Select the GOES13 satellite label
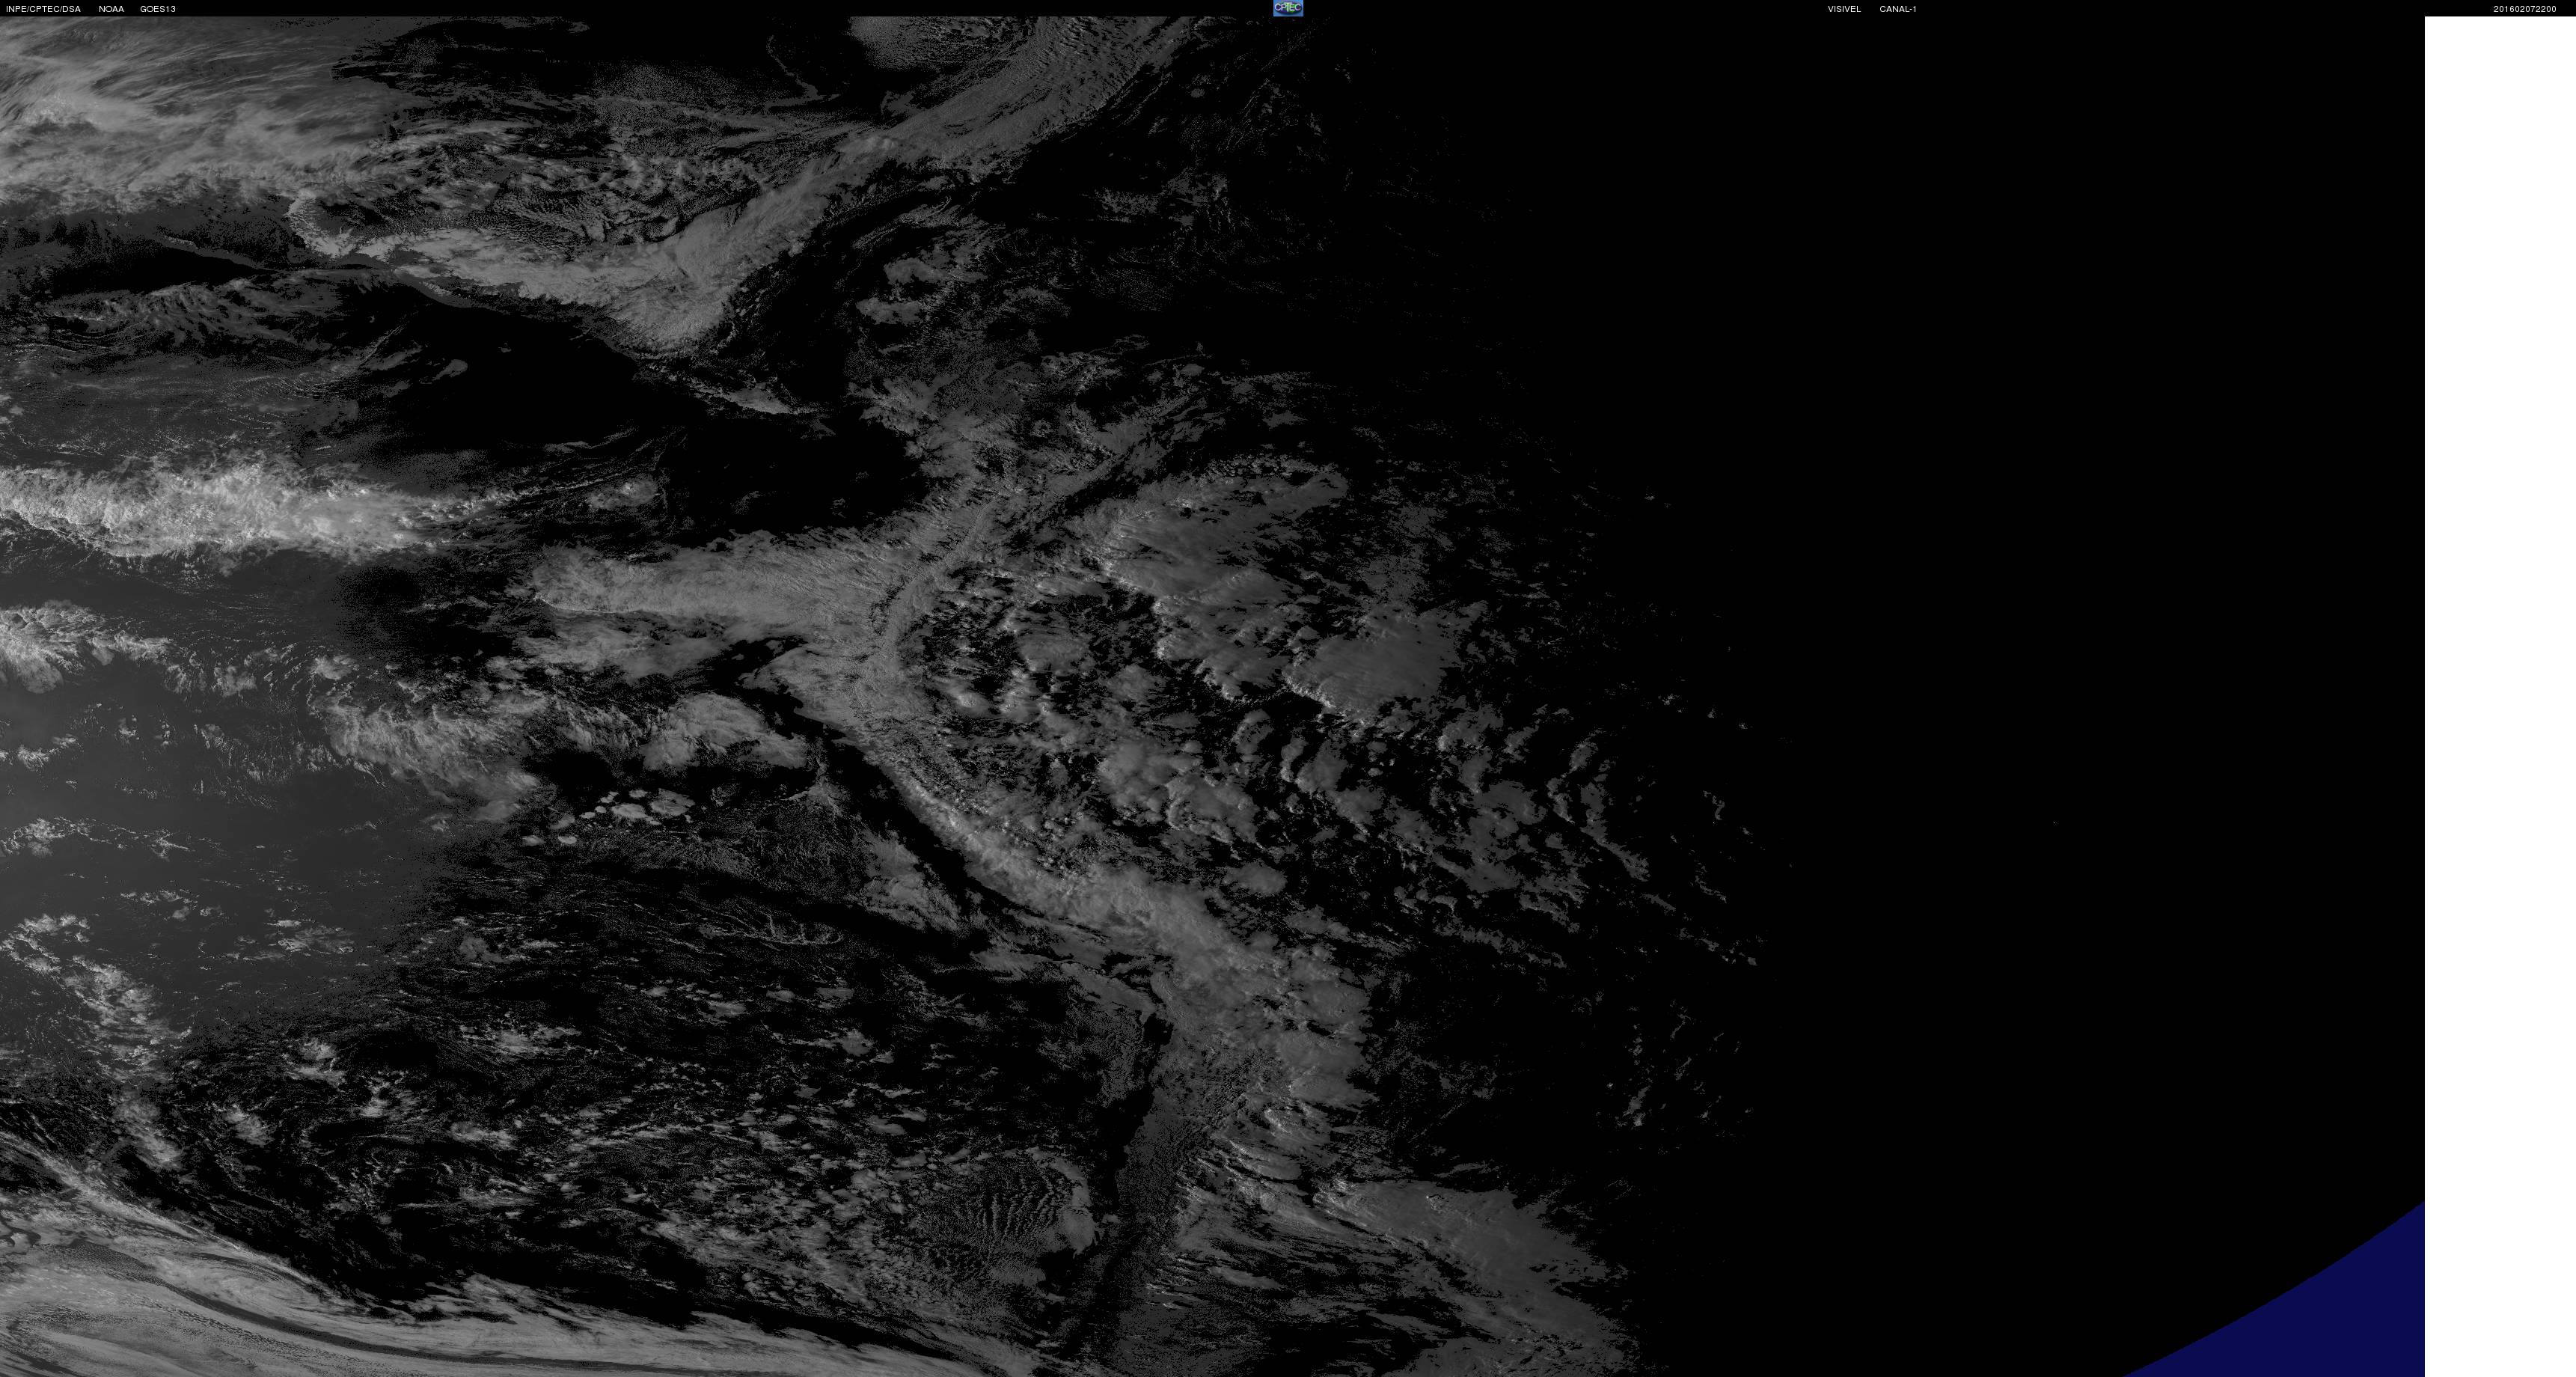This screenshot has height=1377, width=2576. click(158, 9)
